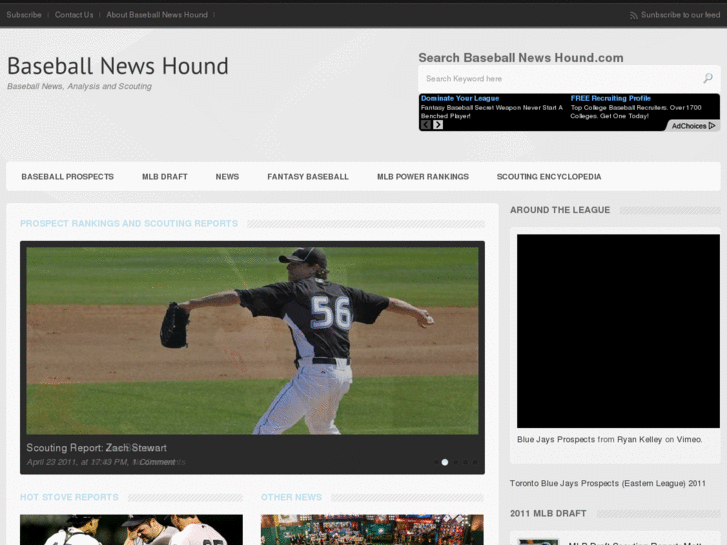Image resolution: width=727 pixels, height=545 pixels.
Task: Click the RSS feed icon
Action: [x=633, y=15]
